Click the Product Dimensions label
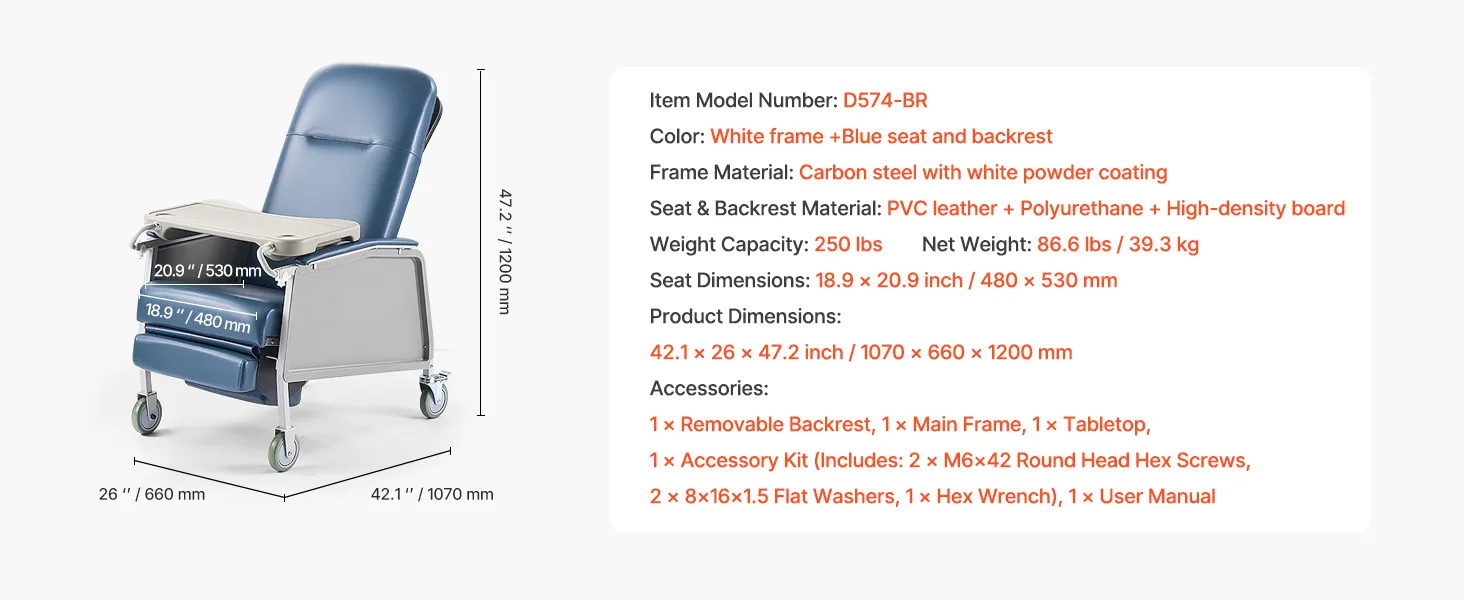The image size is (1464, 600). tap(745, 316)
